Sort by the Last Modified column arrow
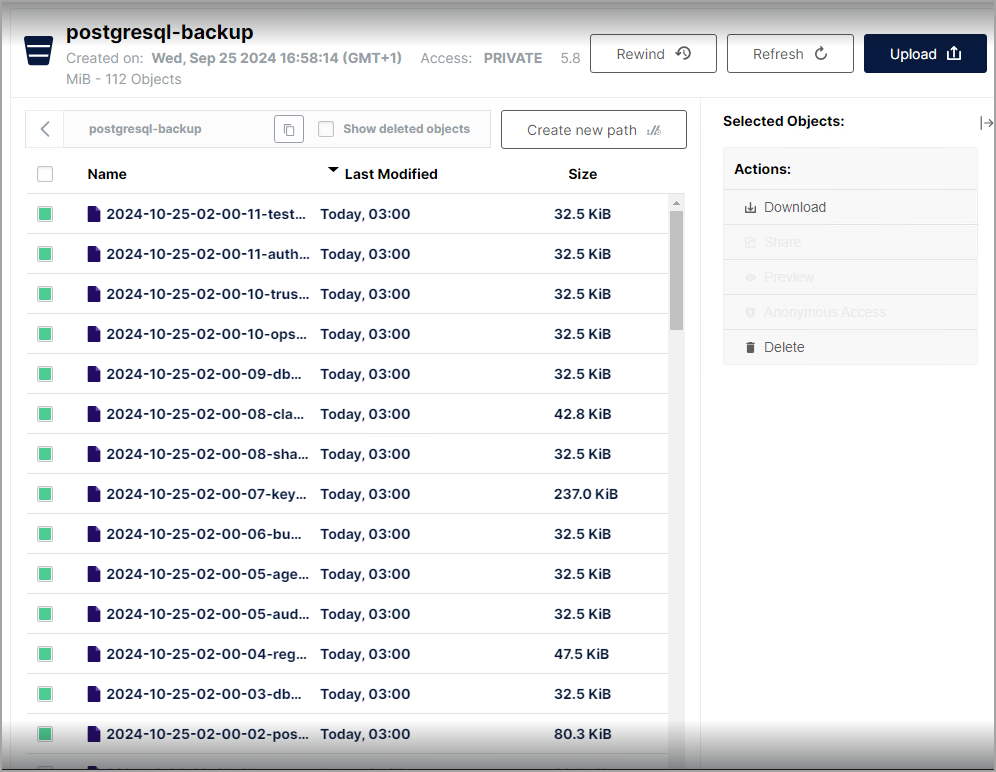Image resolution: width=996 pixels, height=772 pixels. (333, 172)
